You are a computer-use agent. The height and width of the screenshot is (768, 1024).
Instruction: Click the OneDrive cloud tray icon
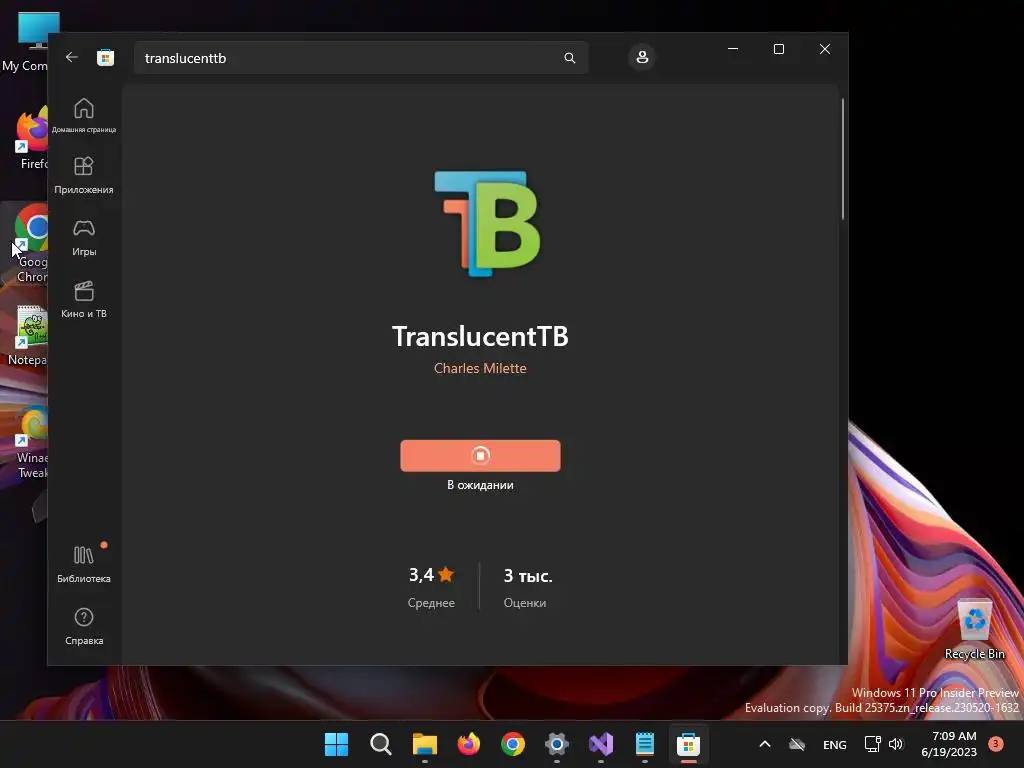point(797,744)
